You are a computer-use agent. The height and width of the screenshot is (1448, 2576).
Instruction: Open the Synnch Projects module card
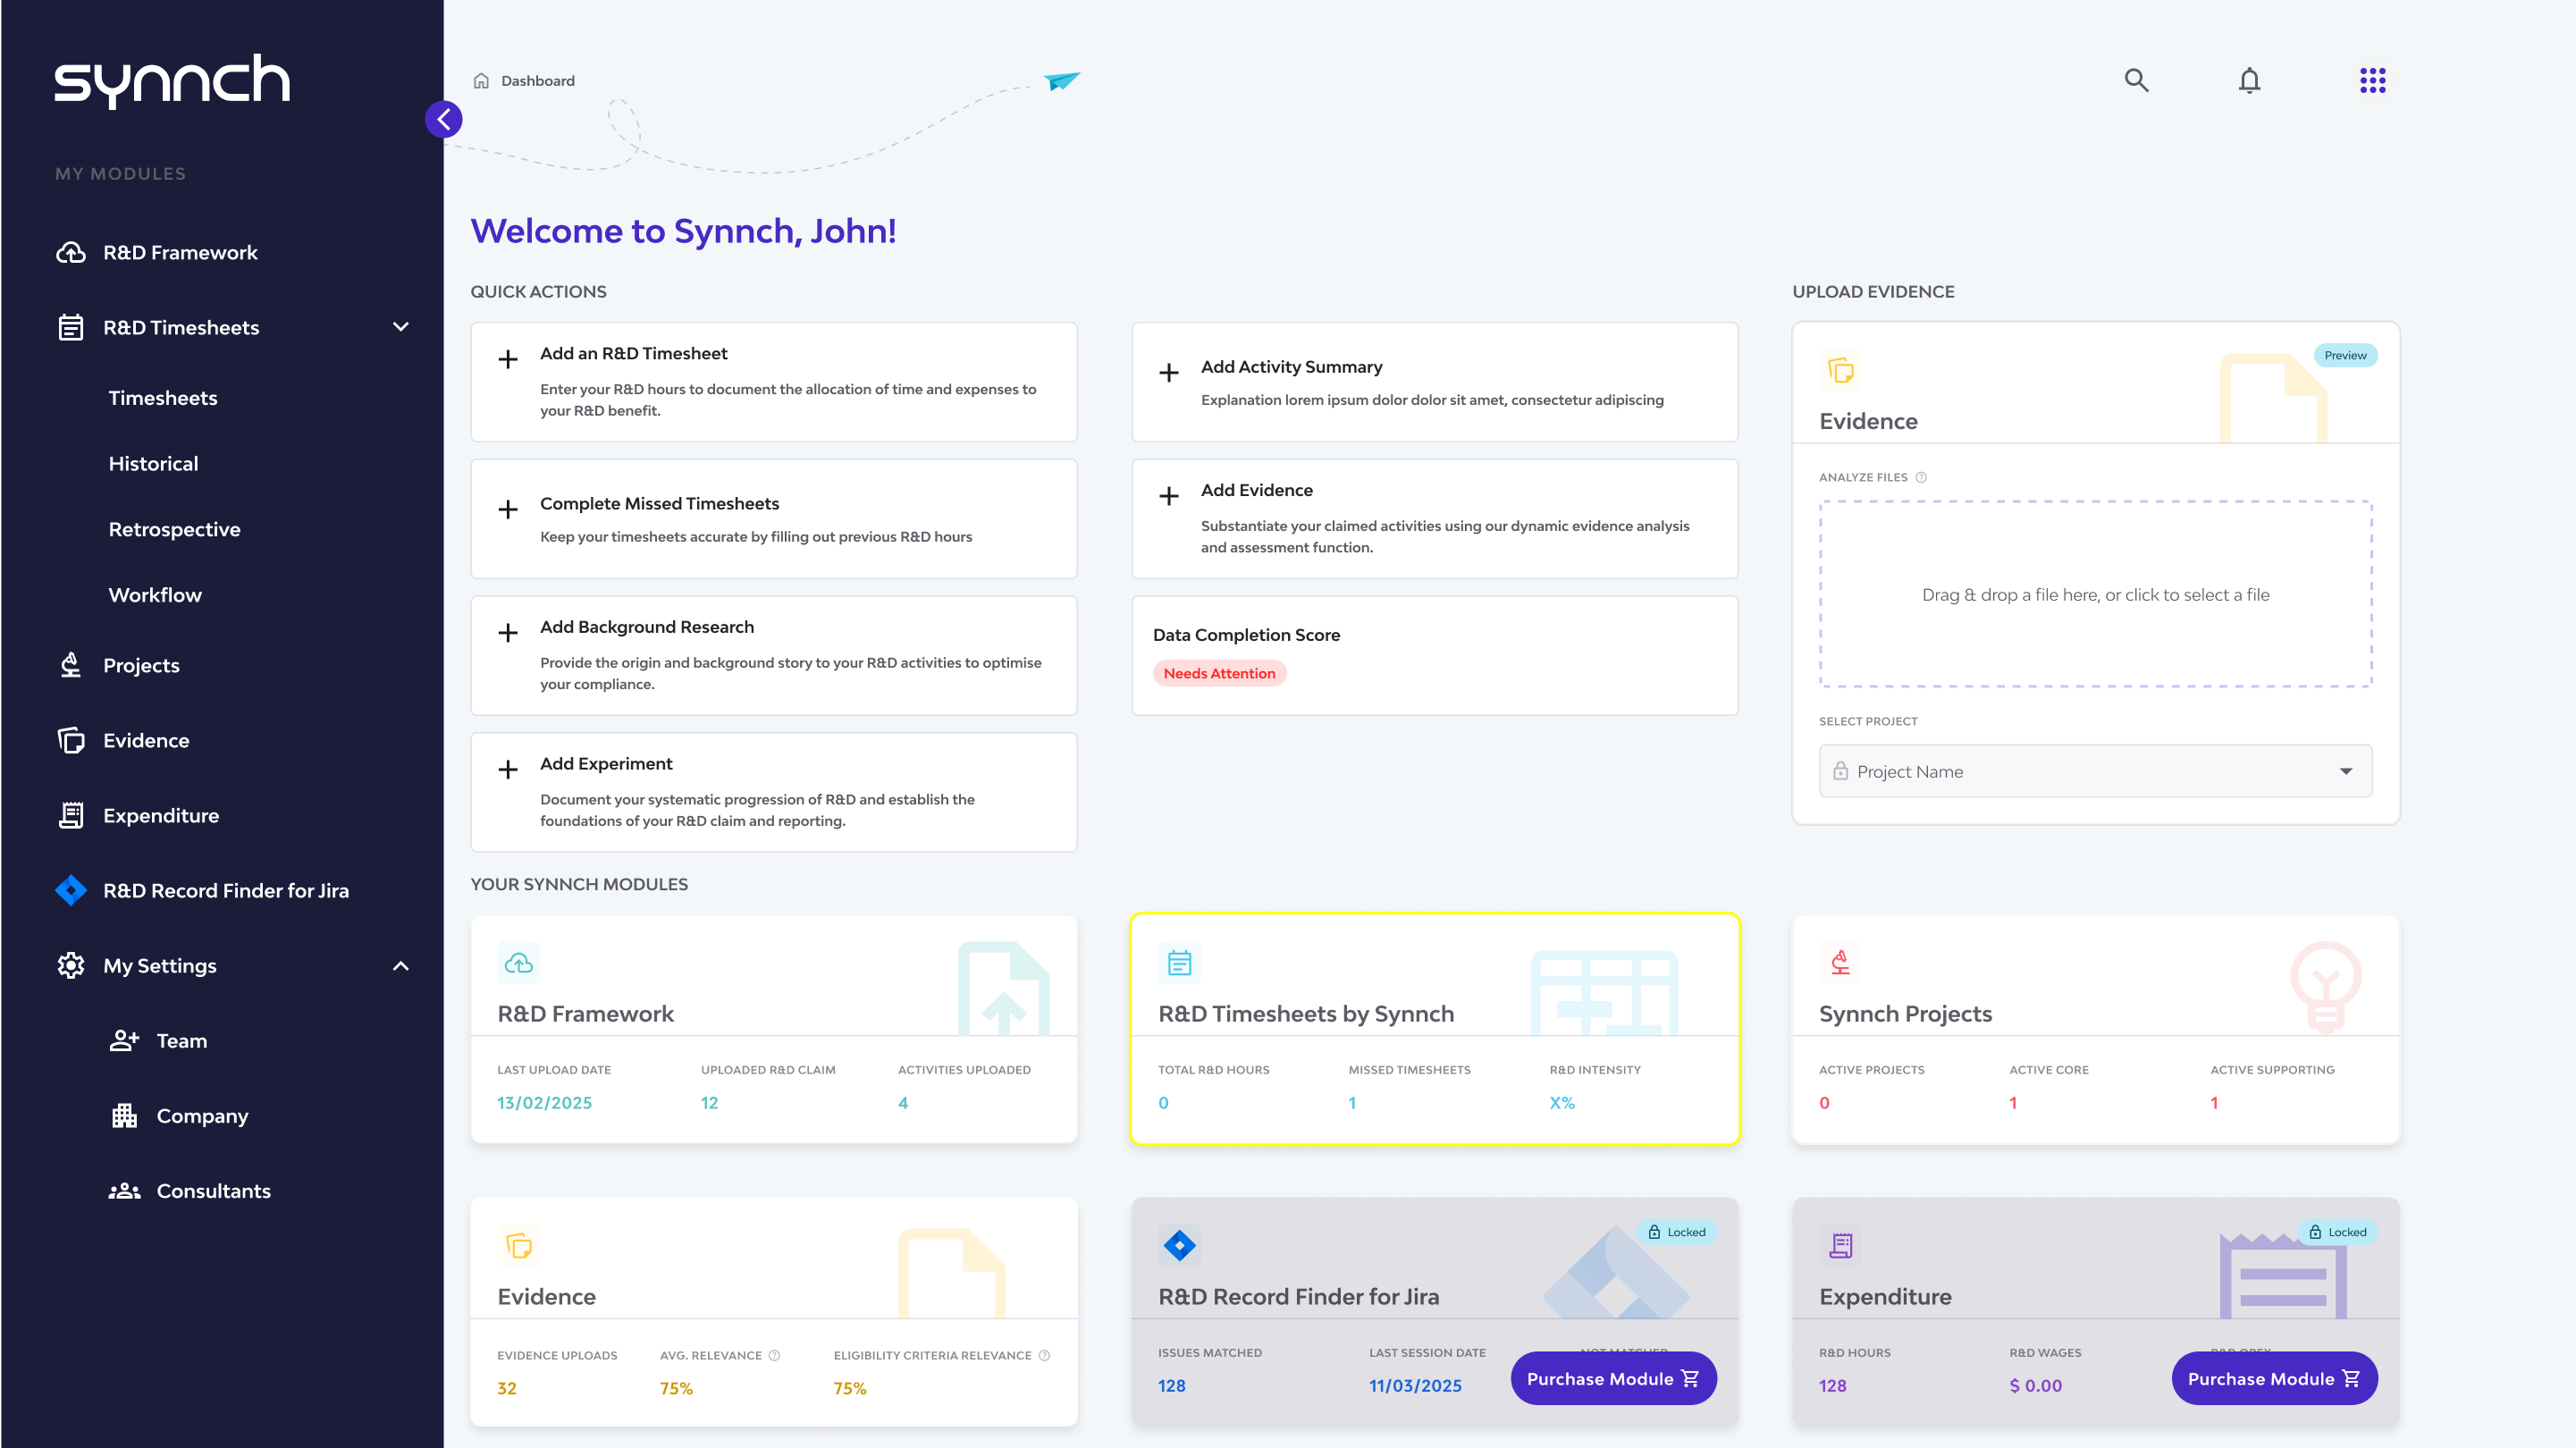pos(2095,1028)
